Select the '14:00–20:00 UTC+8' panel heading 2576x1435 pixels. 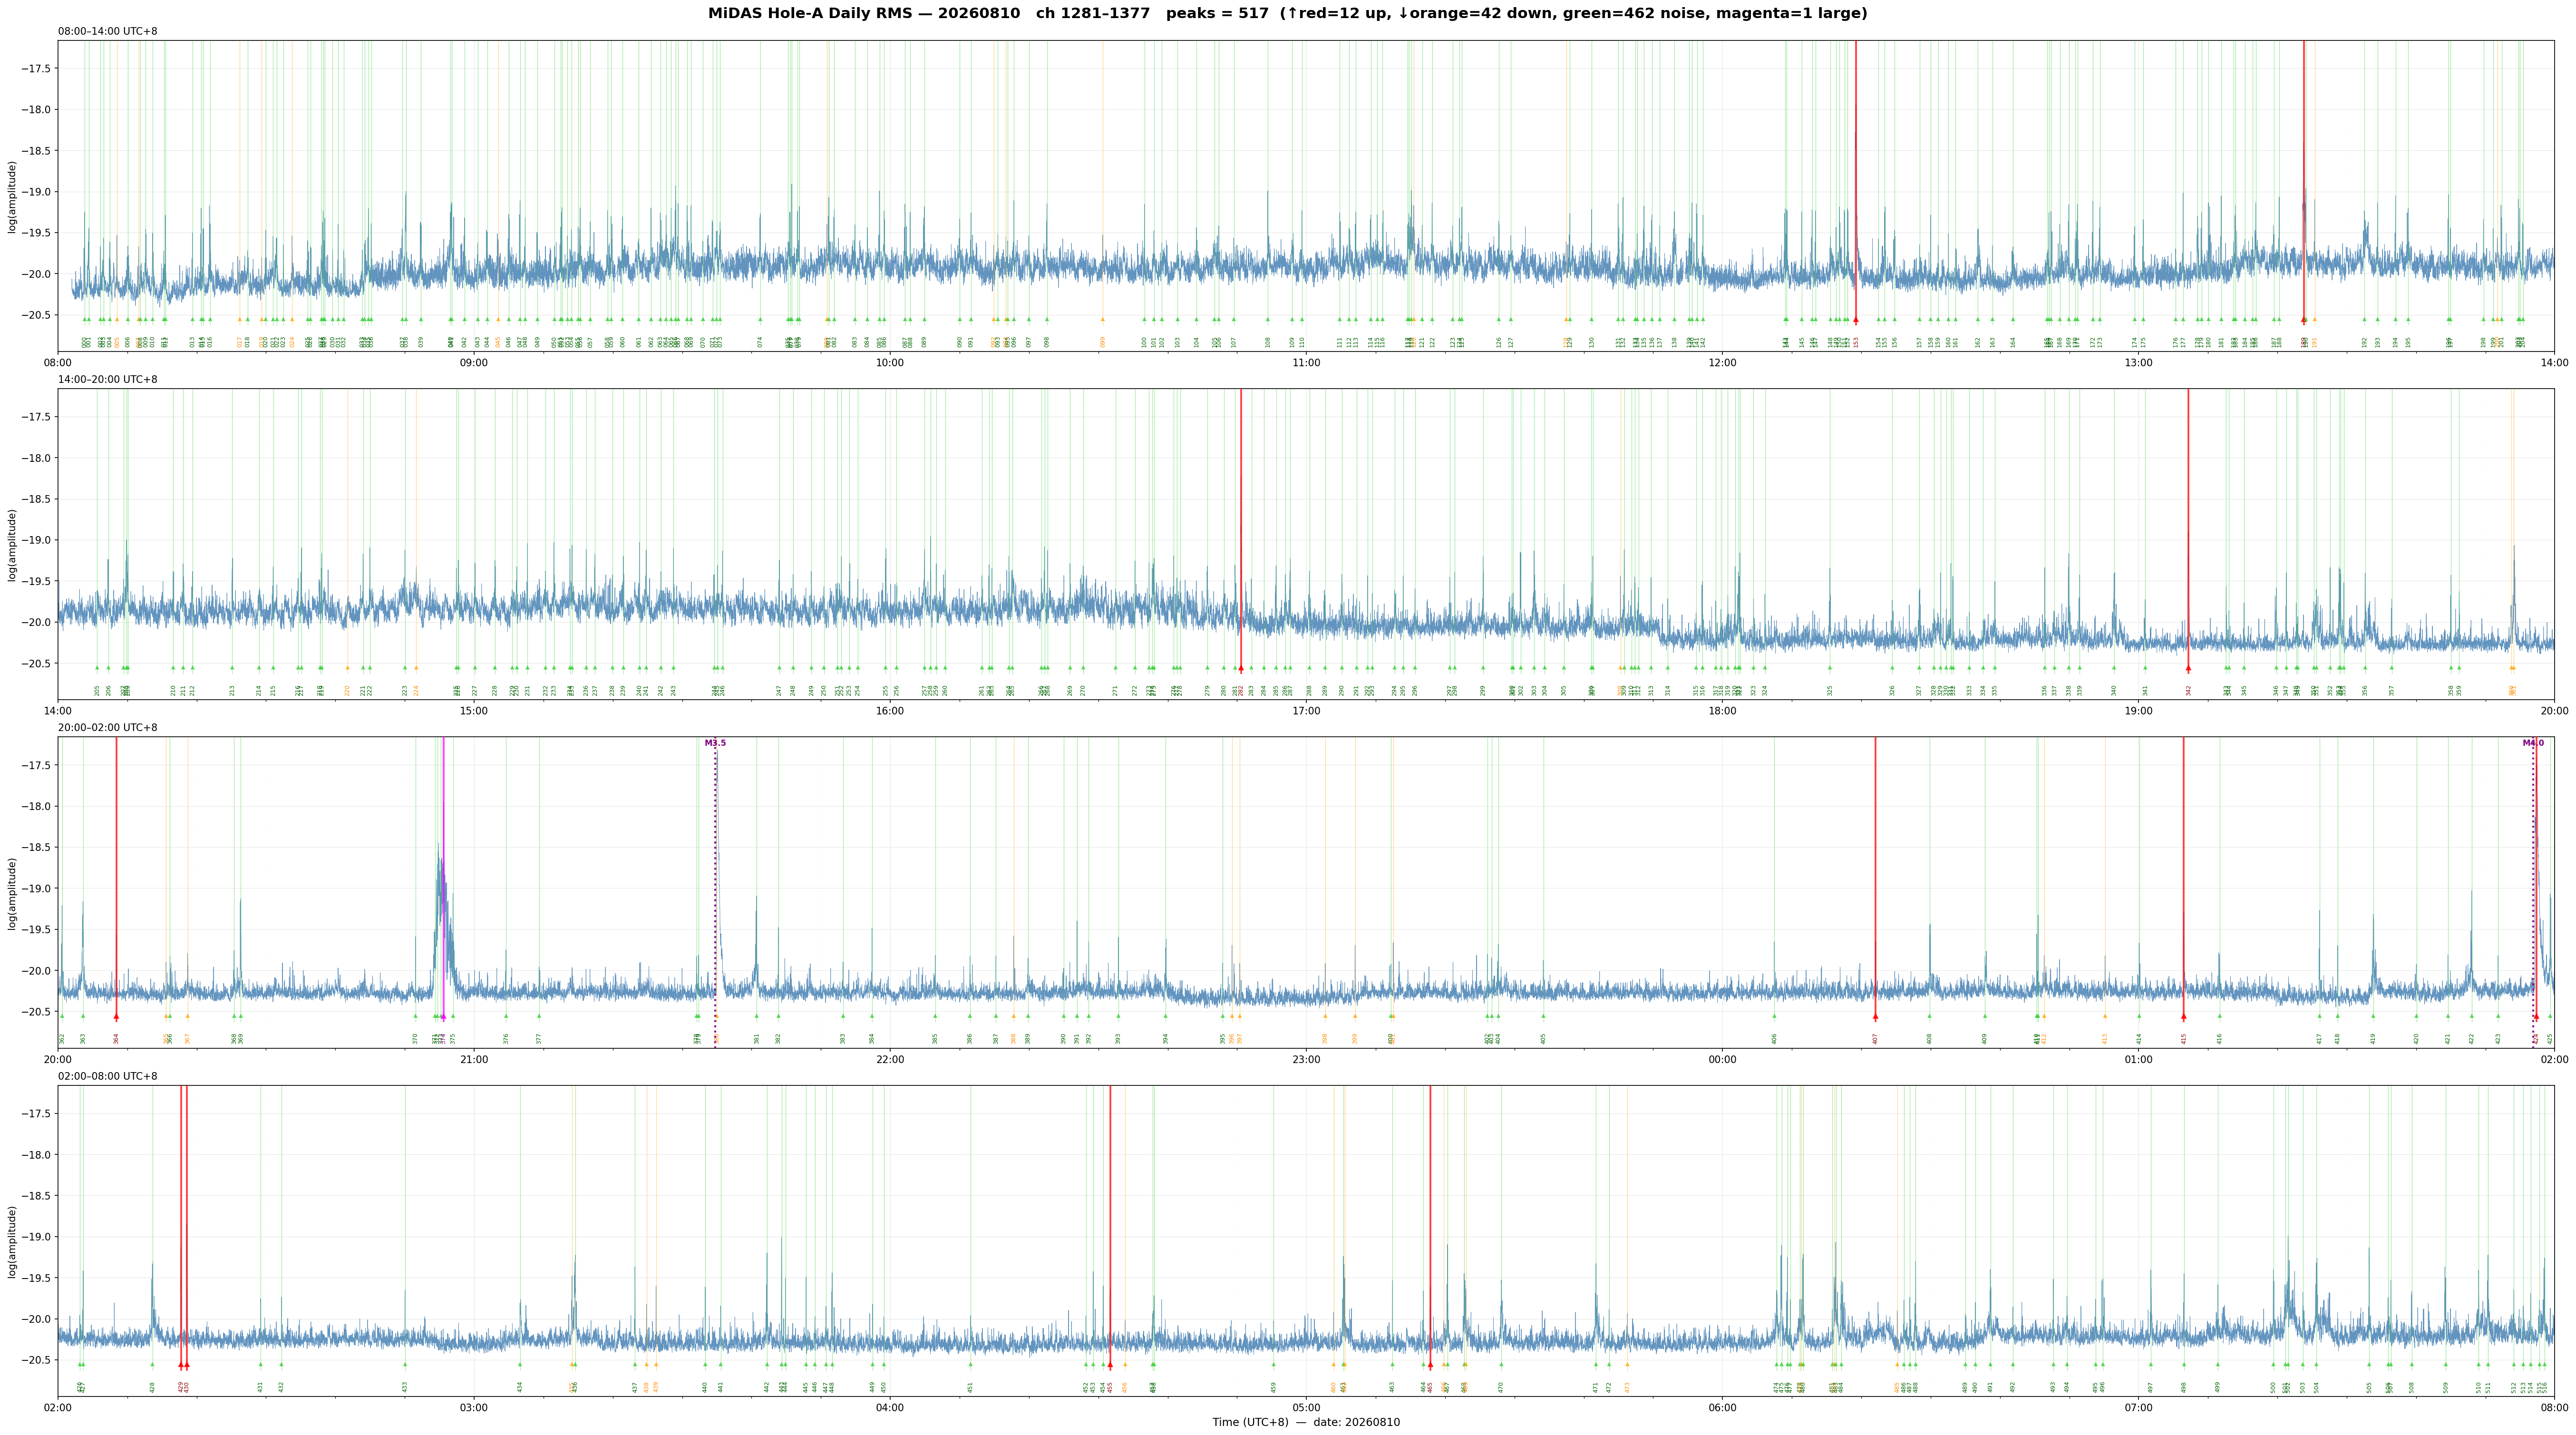pyautogui.click(x=107, y=380)
